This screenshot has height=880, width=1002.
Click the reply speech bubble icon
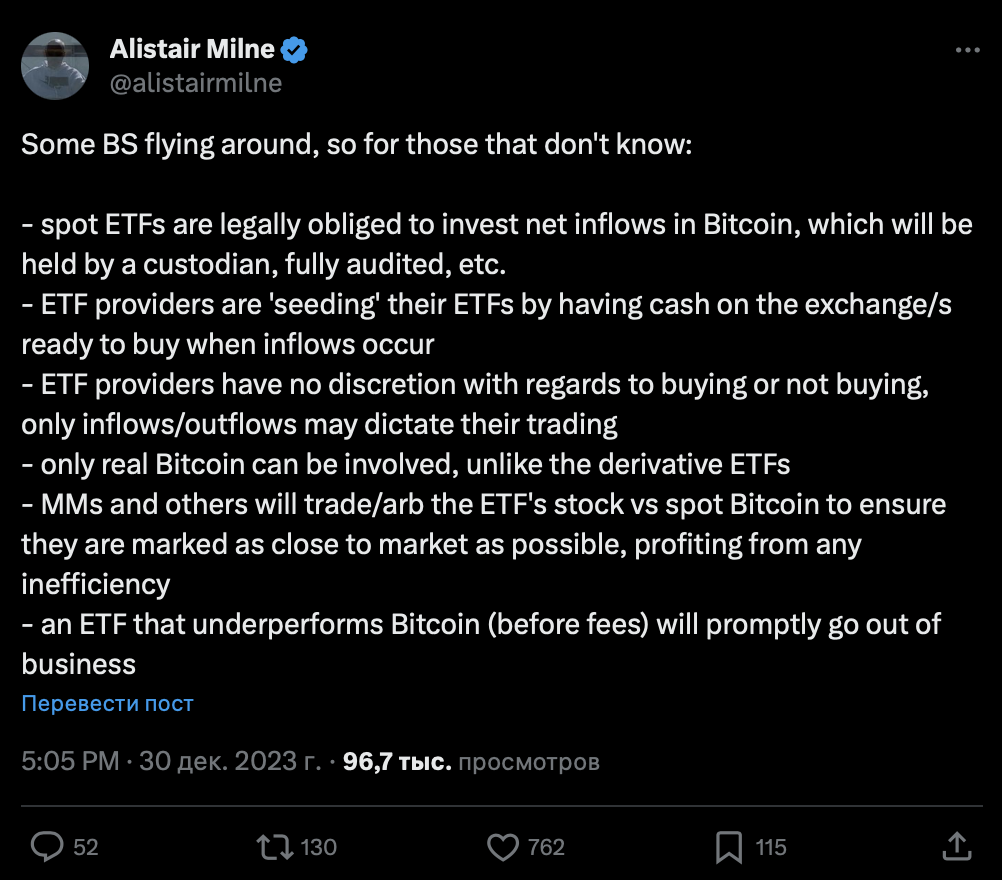click(47, 847)
